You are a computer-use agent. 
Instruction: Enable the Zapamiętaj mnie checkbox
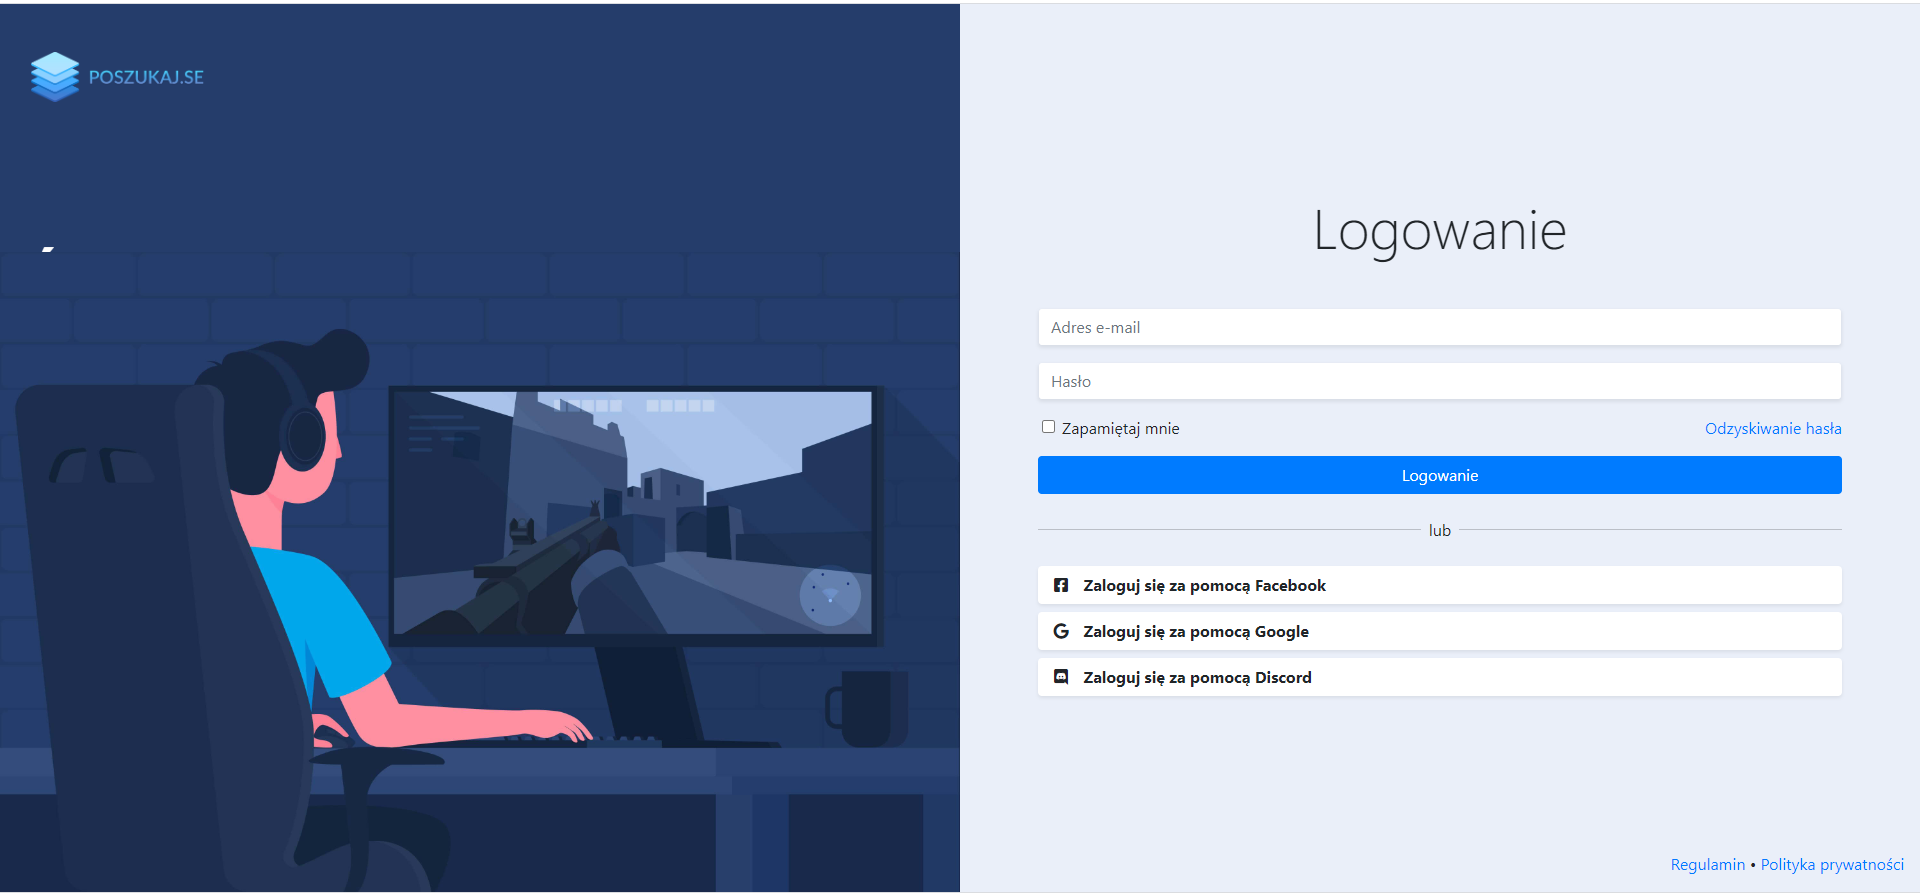[x=1048, y=427]
